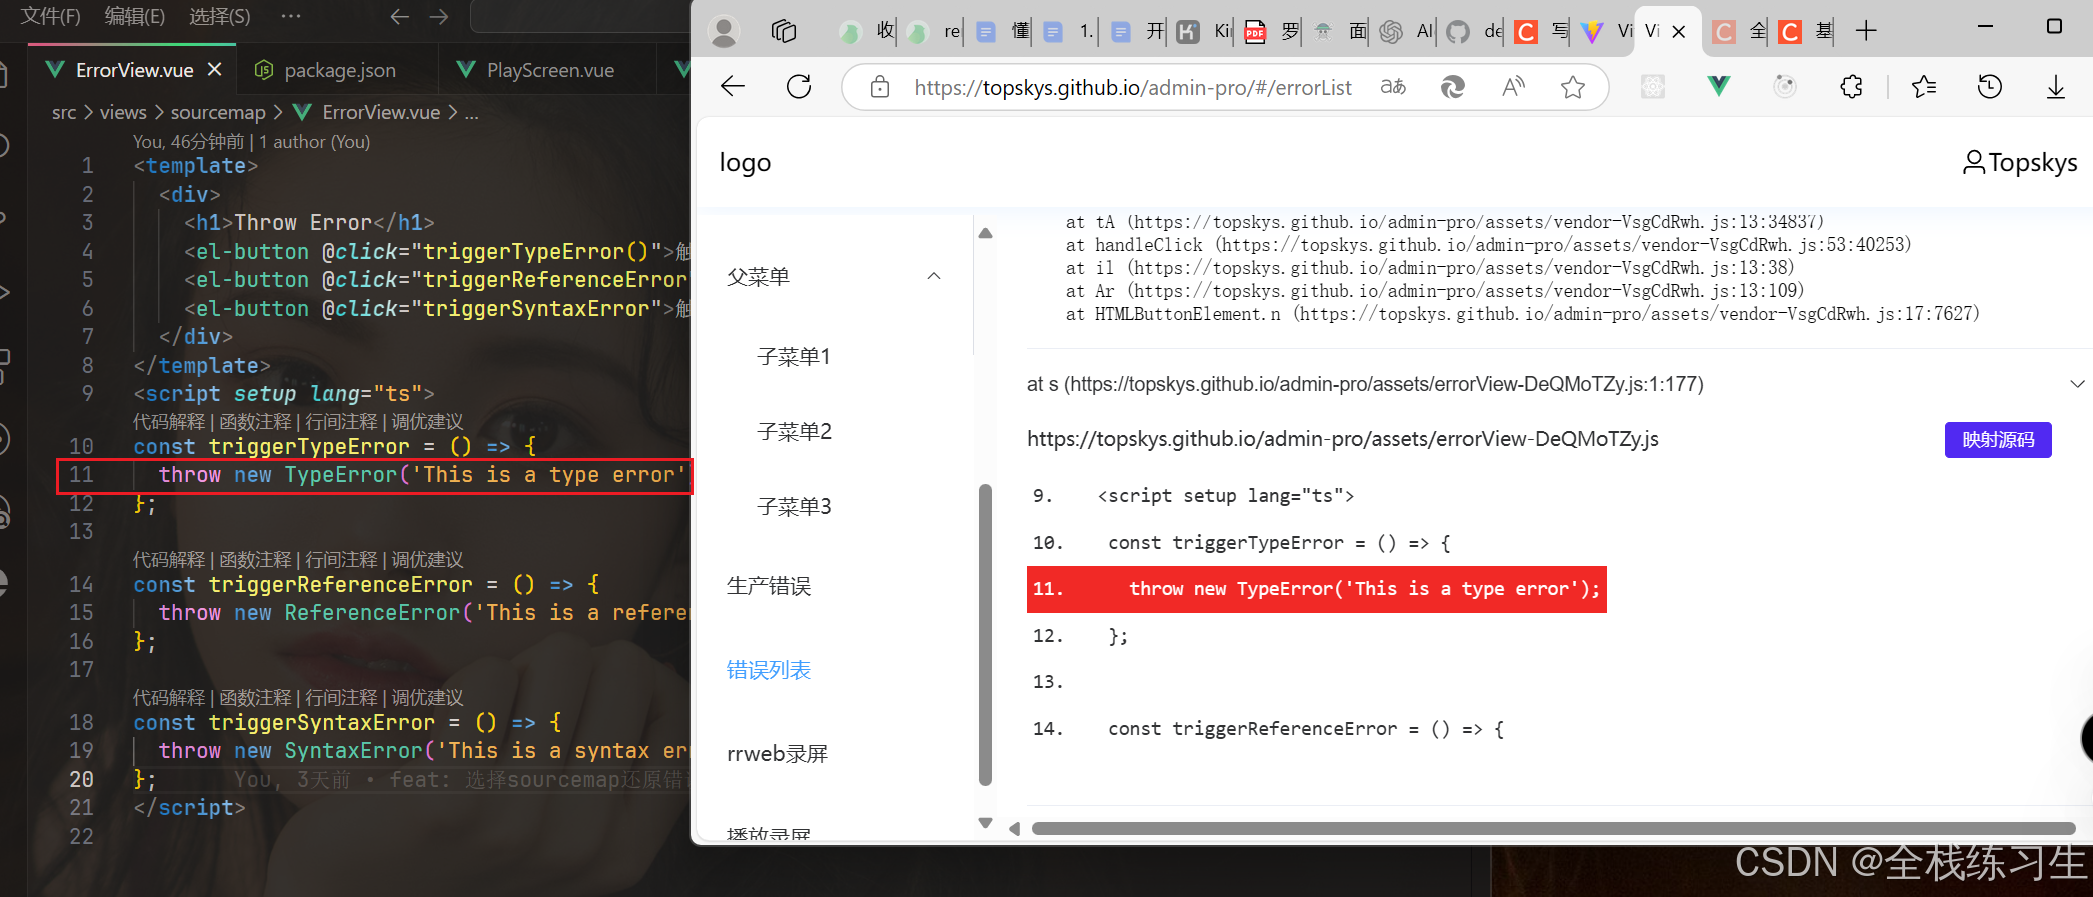Open VS Code 选择(S) menu

[220, 16]
